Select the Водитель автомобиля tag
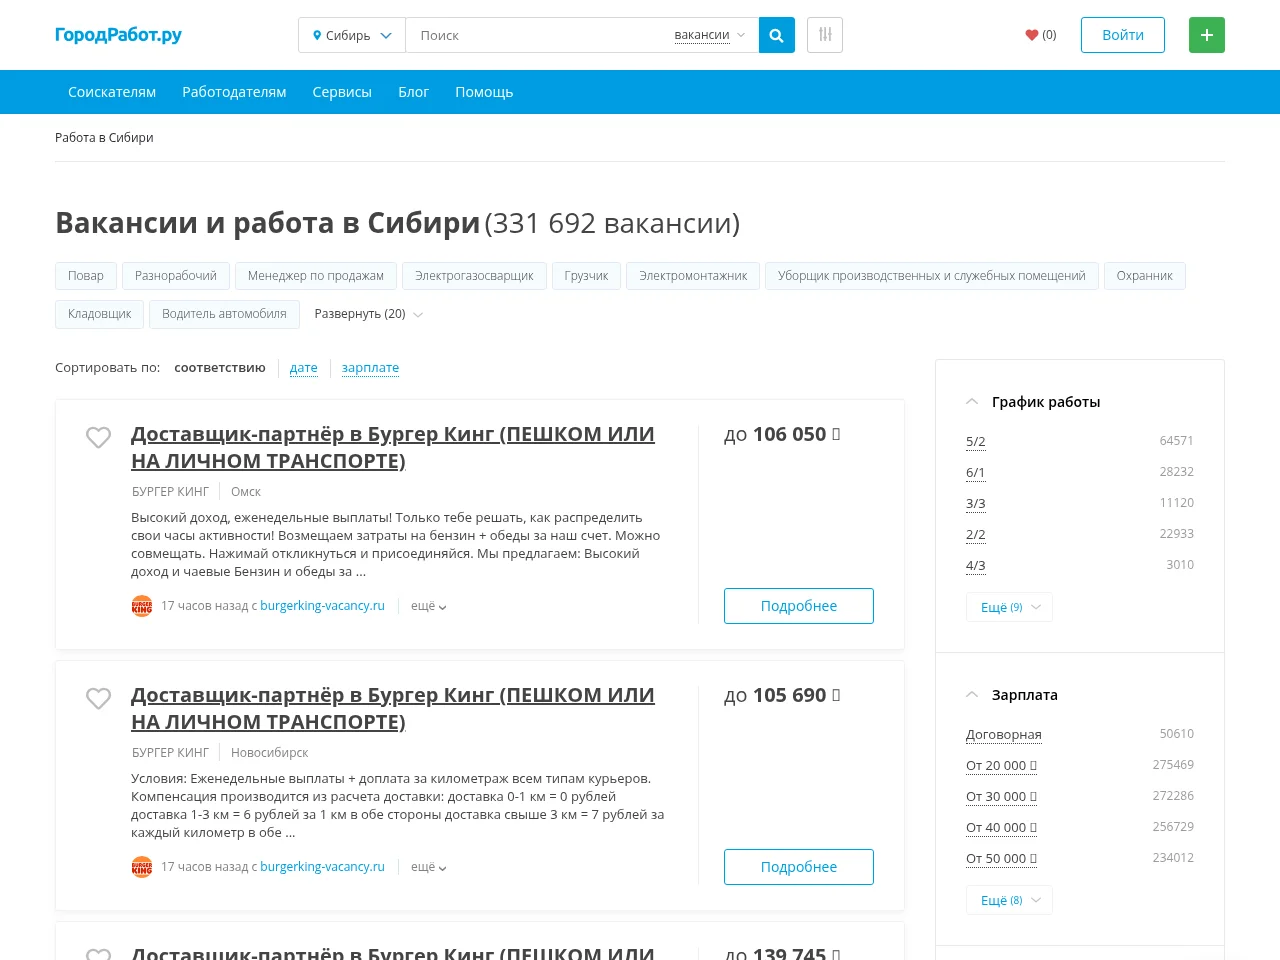 (224, 314)
